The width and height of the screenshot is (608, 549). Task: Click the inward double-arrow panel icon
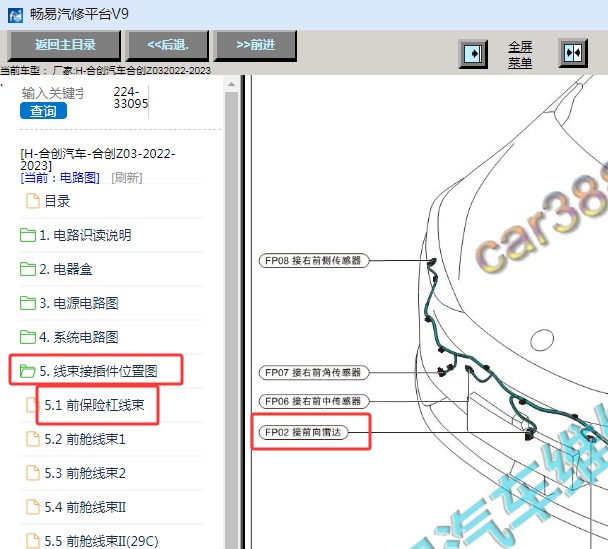coord(573,53)
